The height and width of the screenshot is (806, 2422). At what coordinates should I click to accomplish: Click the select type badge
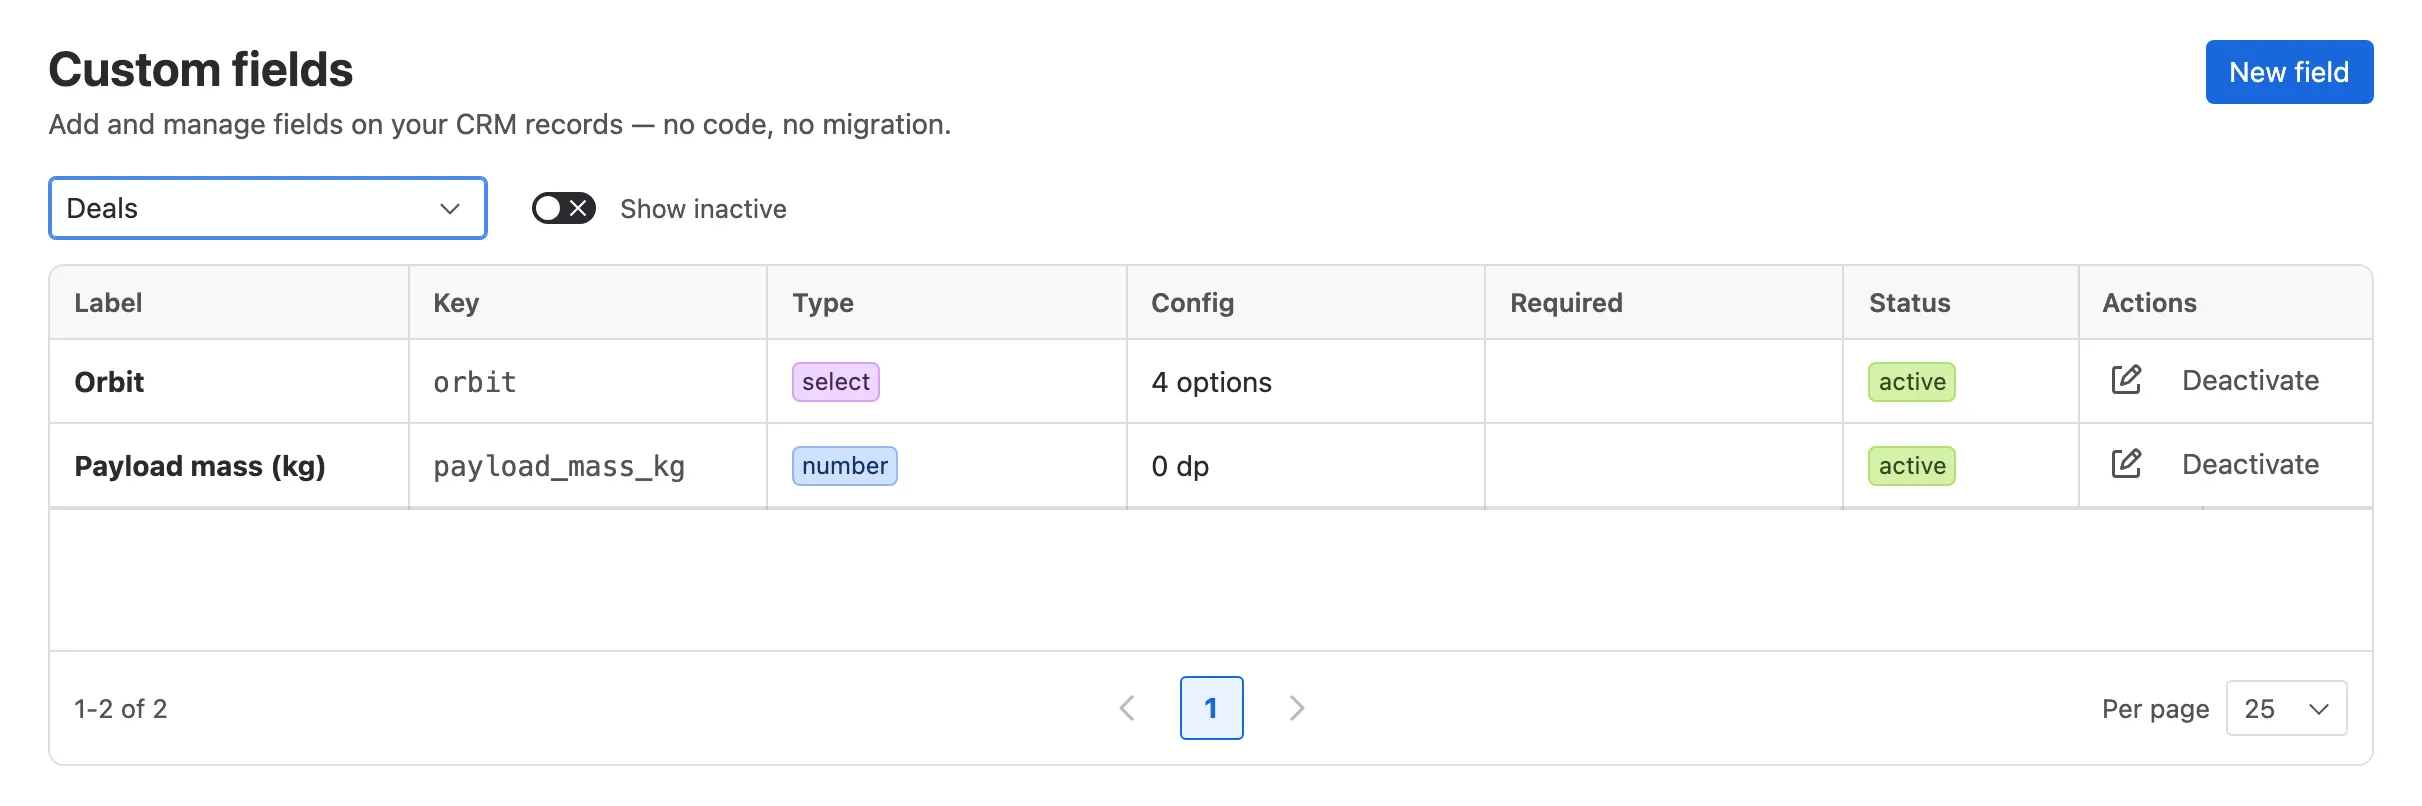[x=836, y=381]
